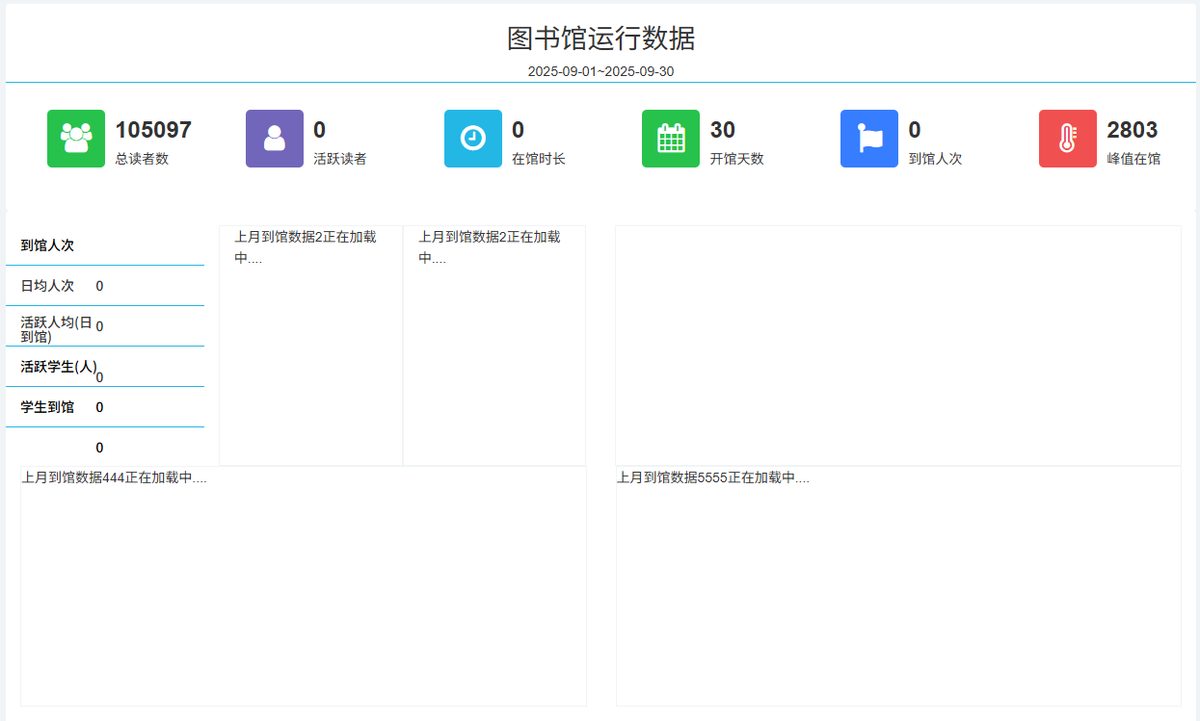Click the blue clock icon for 在馆时长
Image resolution: width=1200 pixels, height=721 pixels.
[x=473, y=138]
